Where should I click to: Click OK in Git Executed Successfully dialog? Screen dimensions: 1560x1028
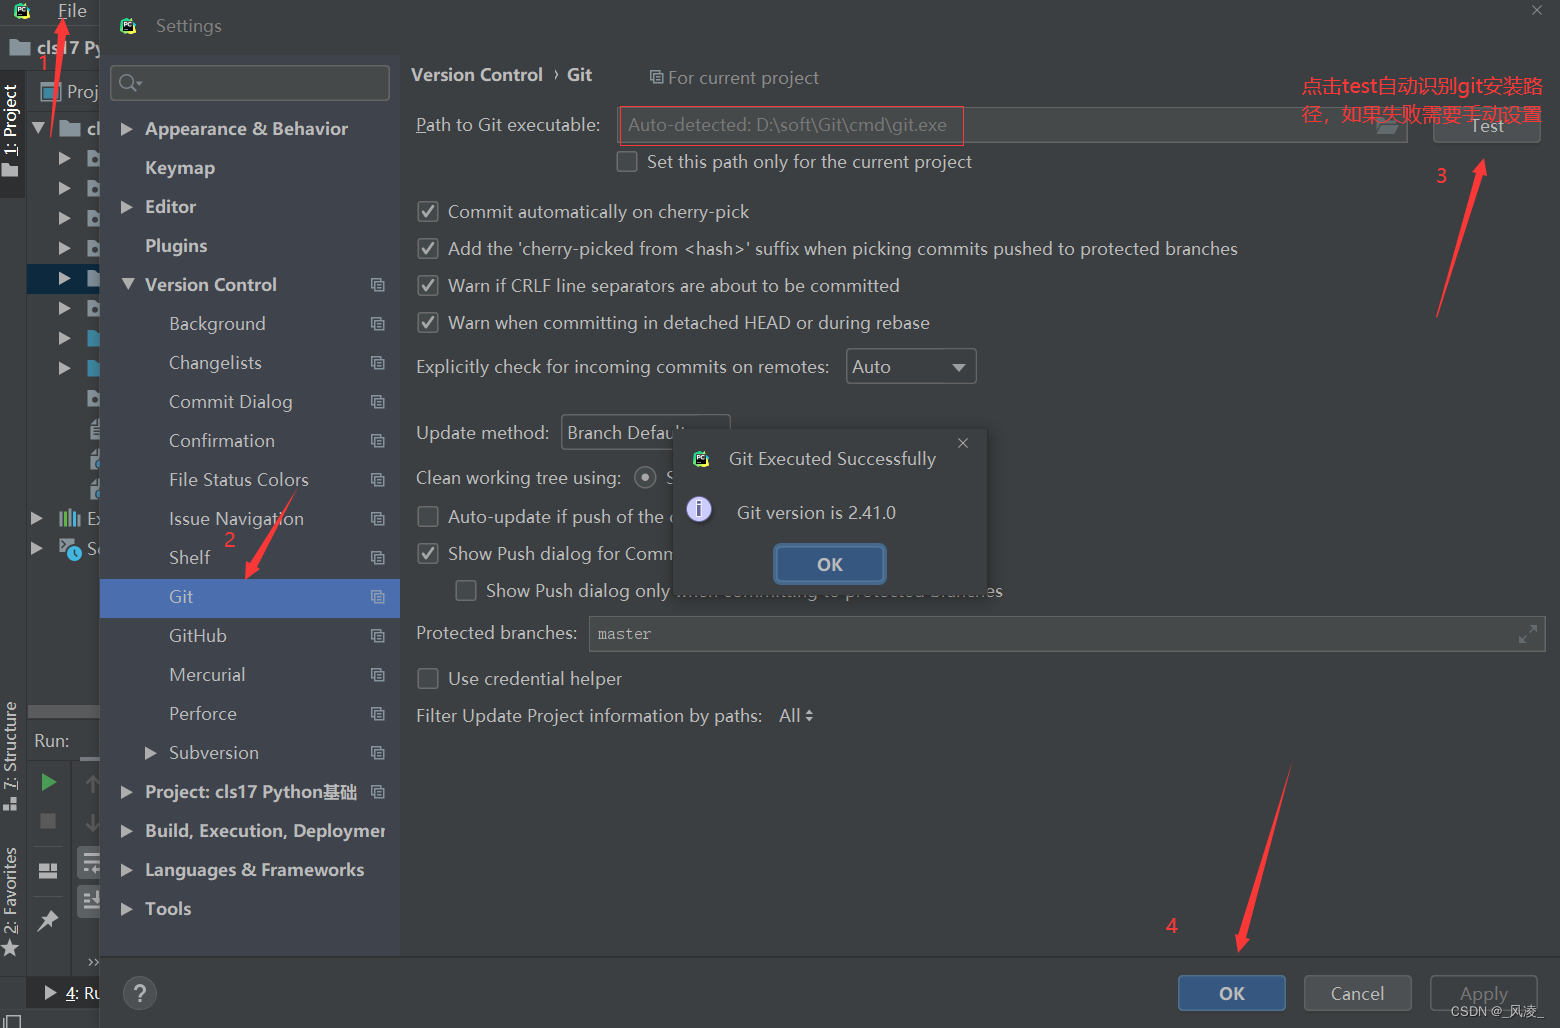830,565
